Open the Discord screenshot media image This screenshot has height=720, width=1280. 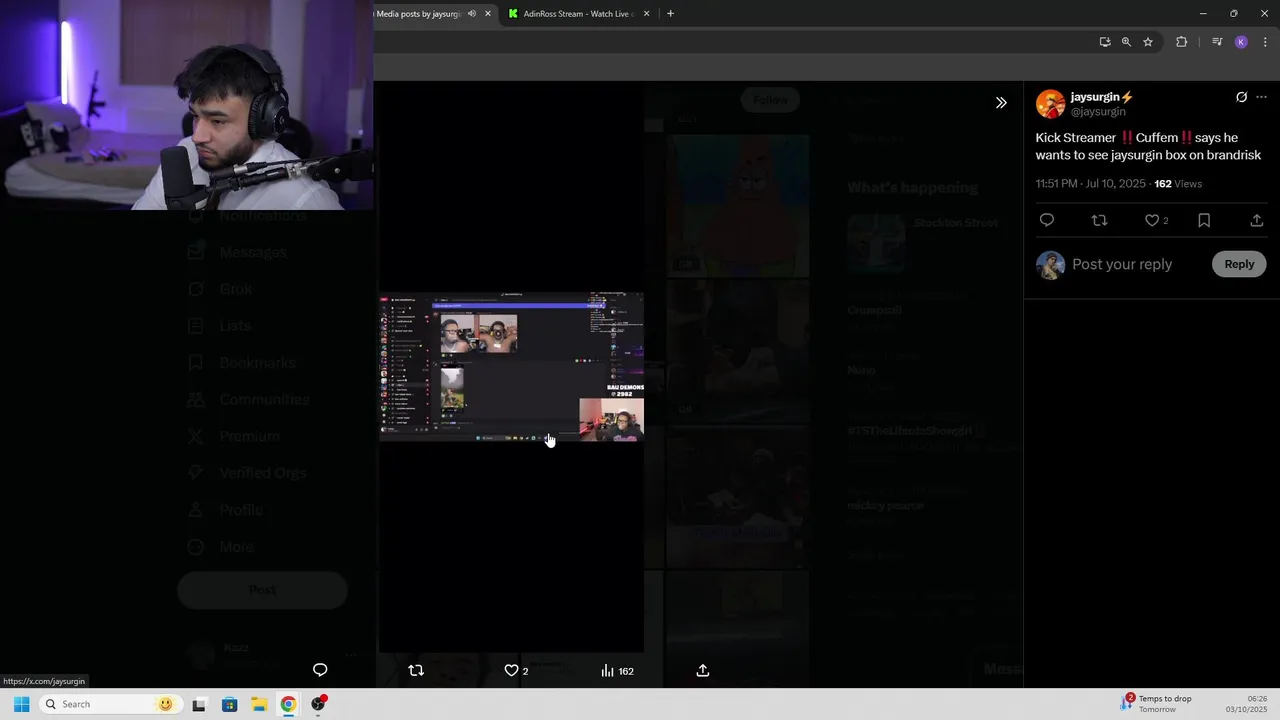(x=511, y=367)
